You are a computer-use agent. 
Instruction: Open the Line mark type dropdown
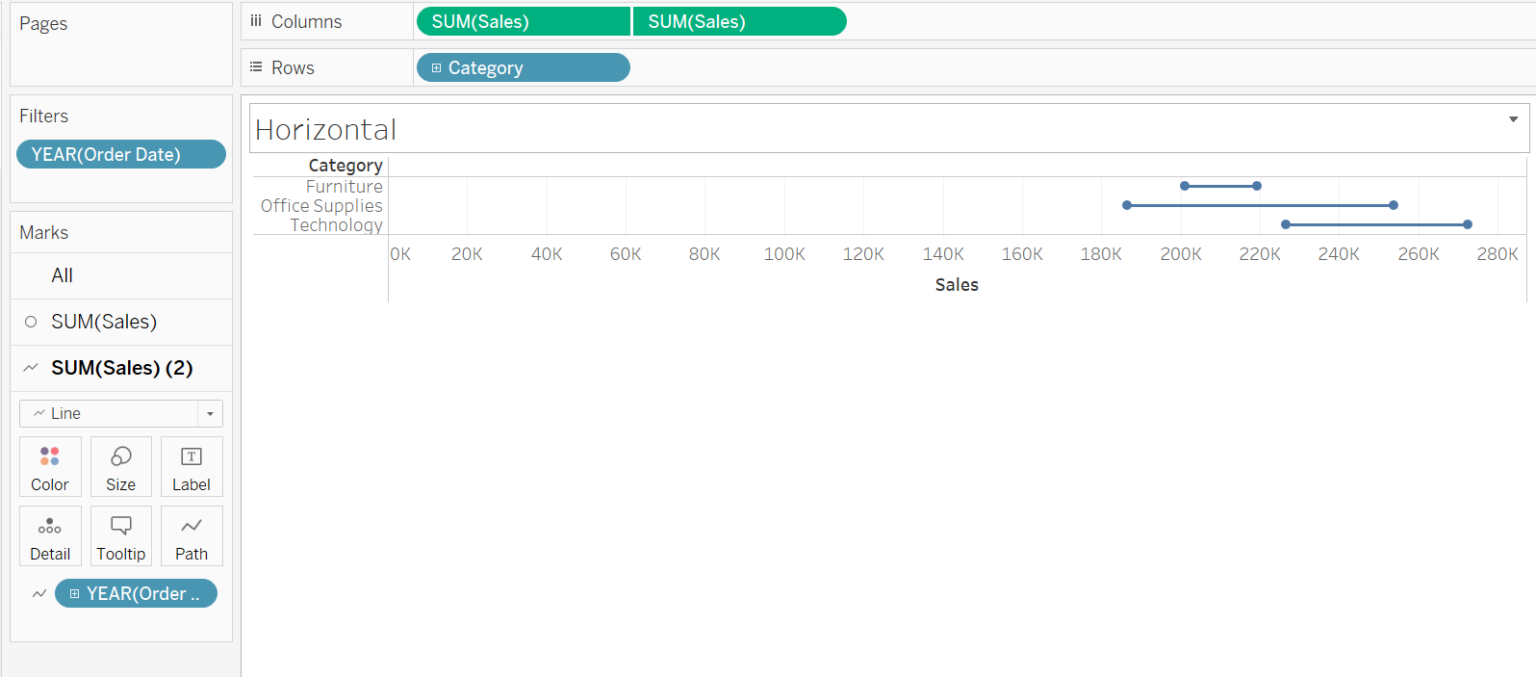pos(209,413)
